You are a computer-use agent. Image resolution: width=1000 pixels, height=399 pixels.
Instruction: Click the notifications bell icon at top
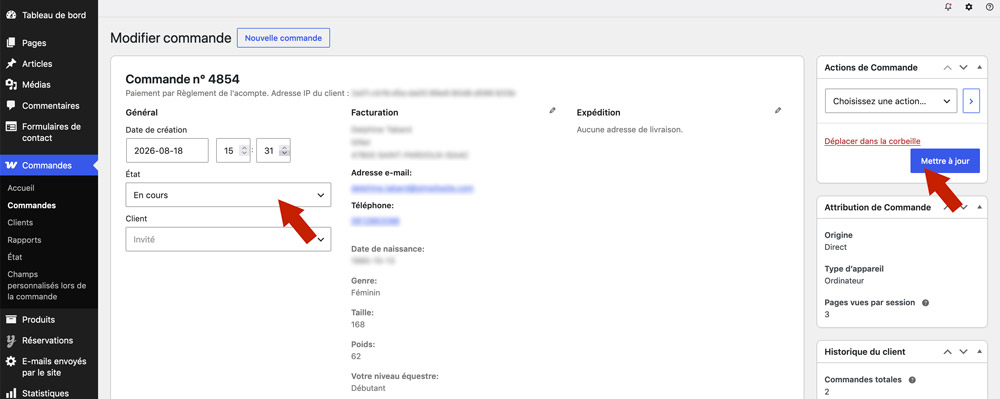coord(948,7)
